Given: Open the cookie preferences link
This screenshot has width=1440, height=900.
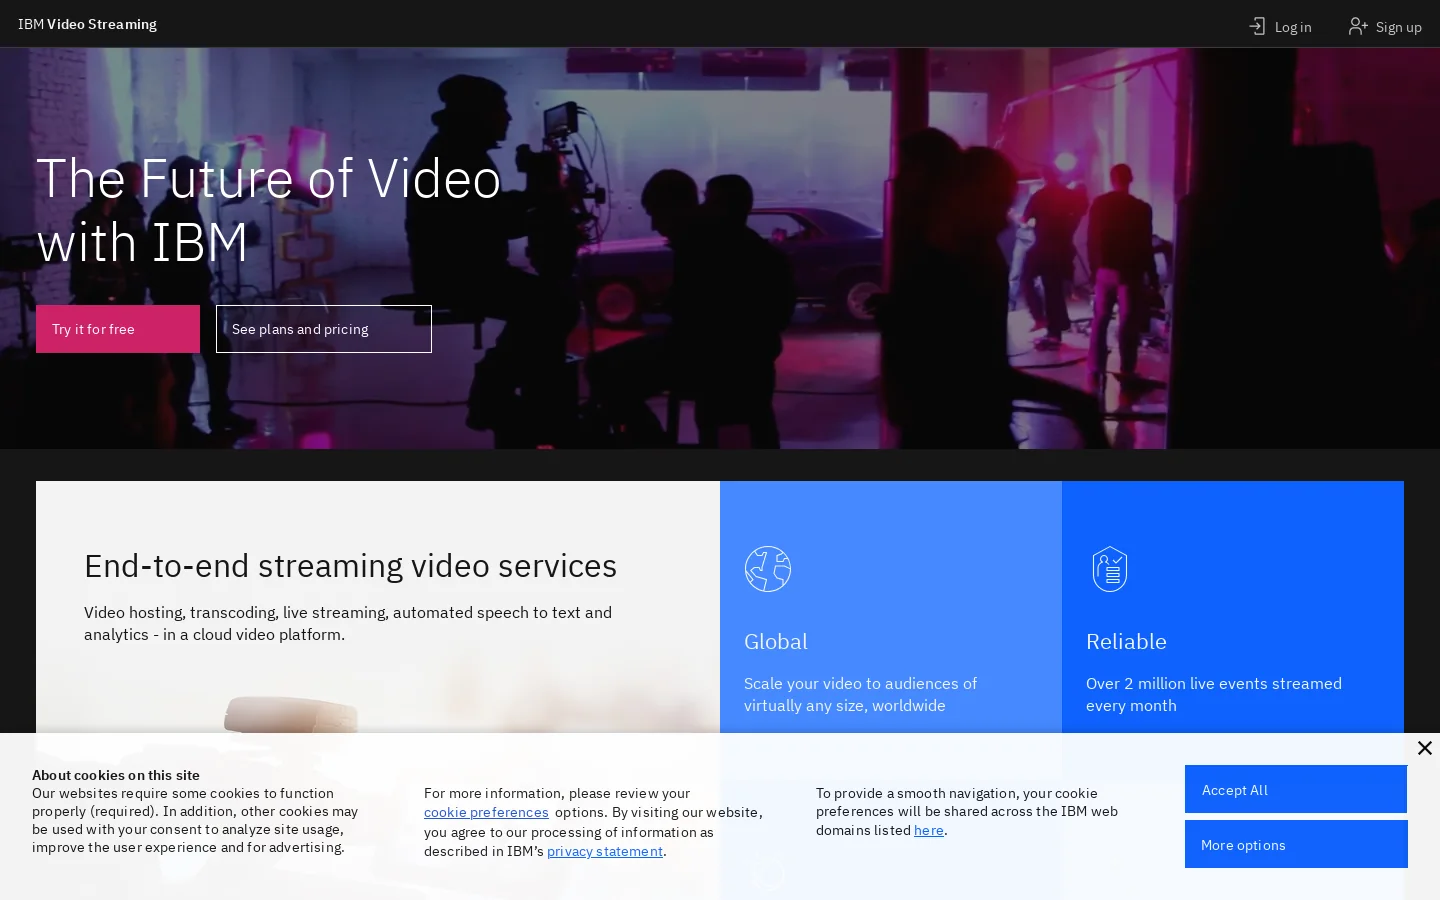Looking at the screenshot, I should pyautogui.click(x=486, y=812).
